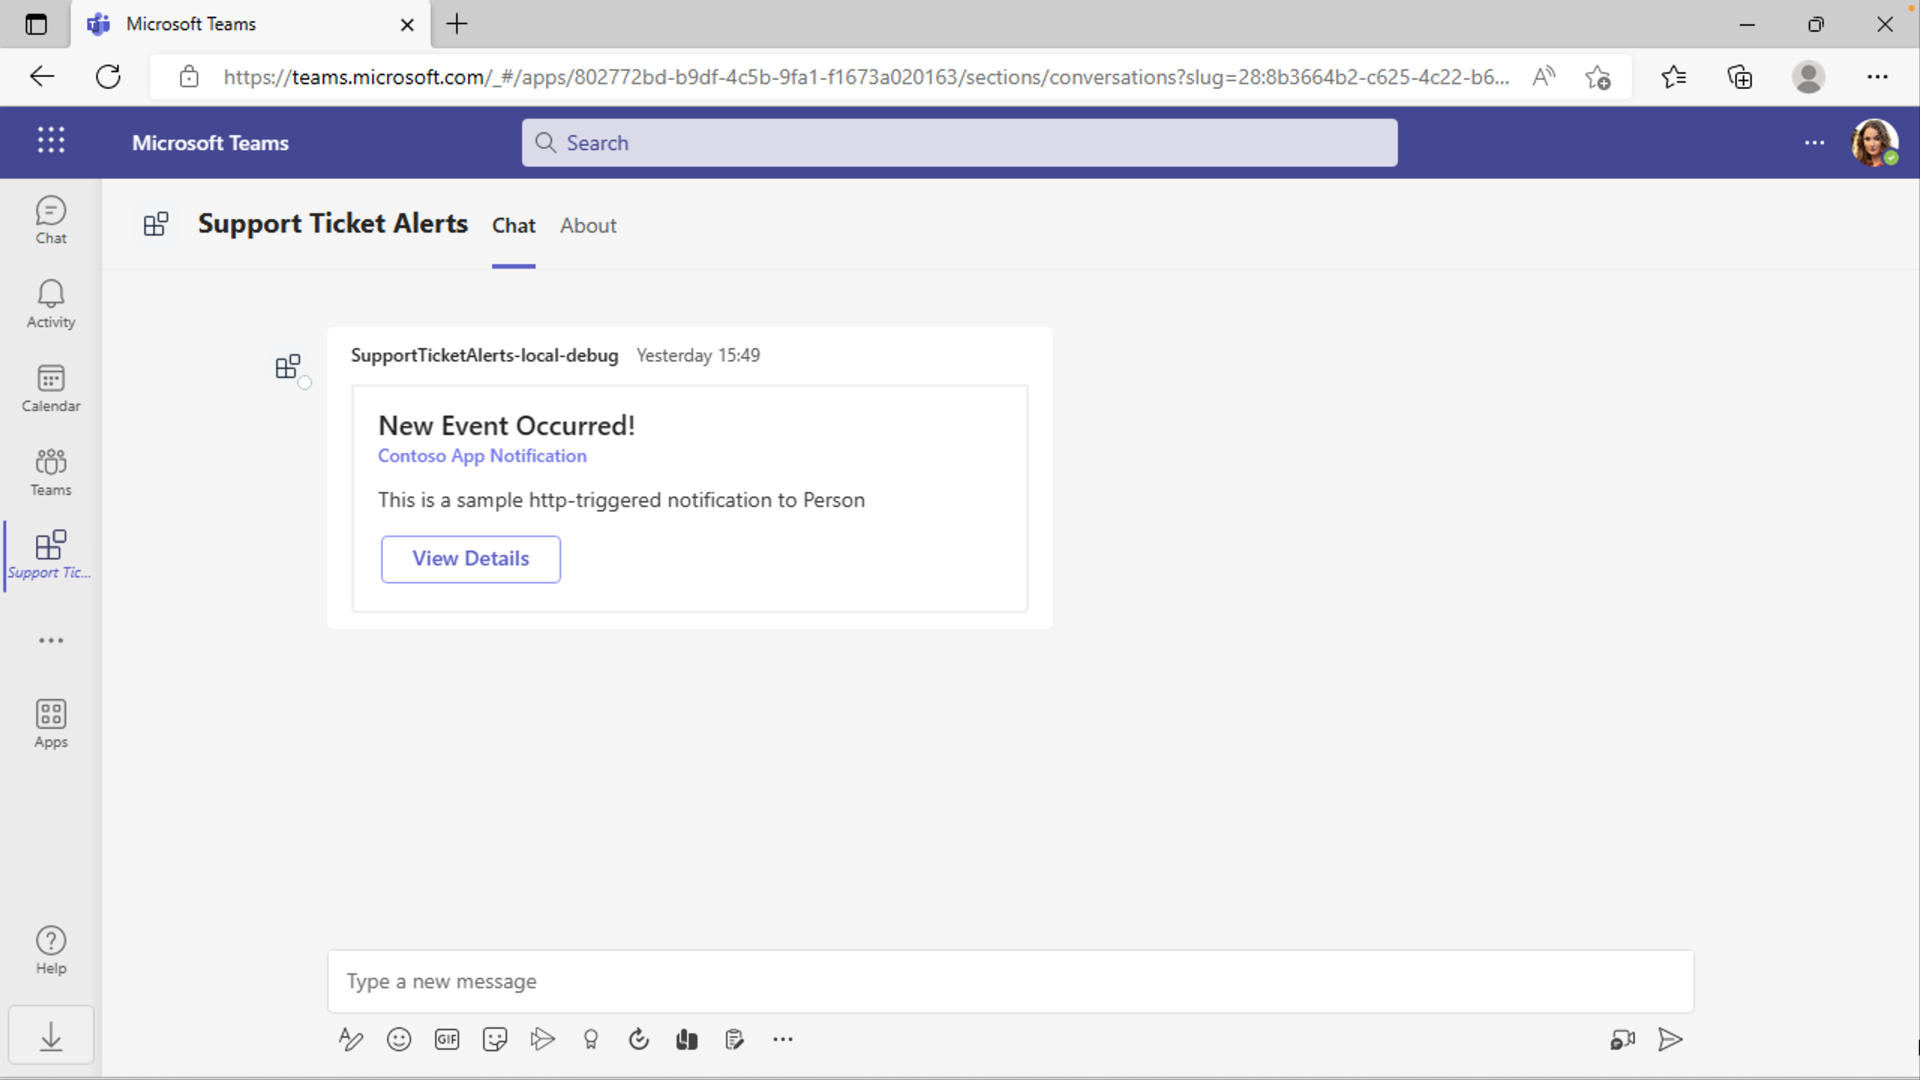Click the sticker icon in message bar
The height and width of the screenshot is (1080, 1920).
(x=496, y=1040)
